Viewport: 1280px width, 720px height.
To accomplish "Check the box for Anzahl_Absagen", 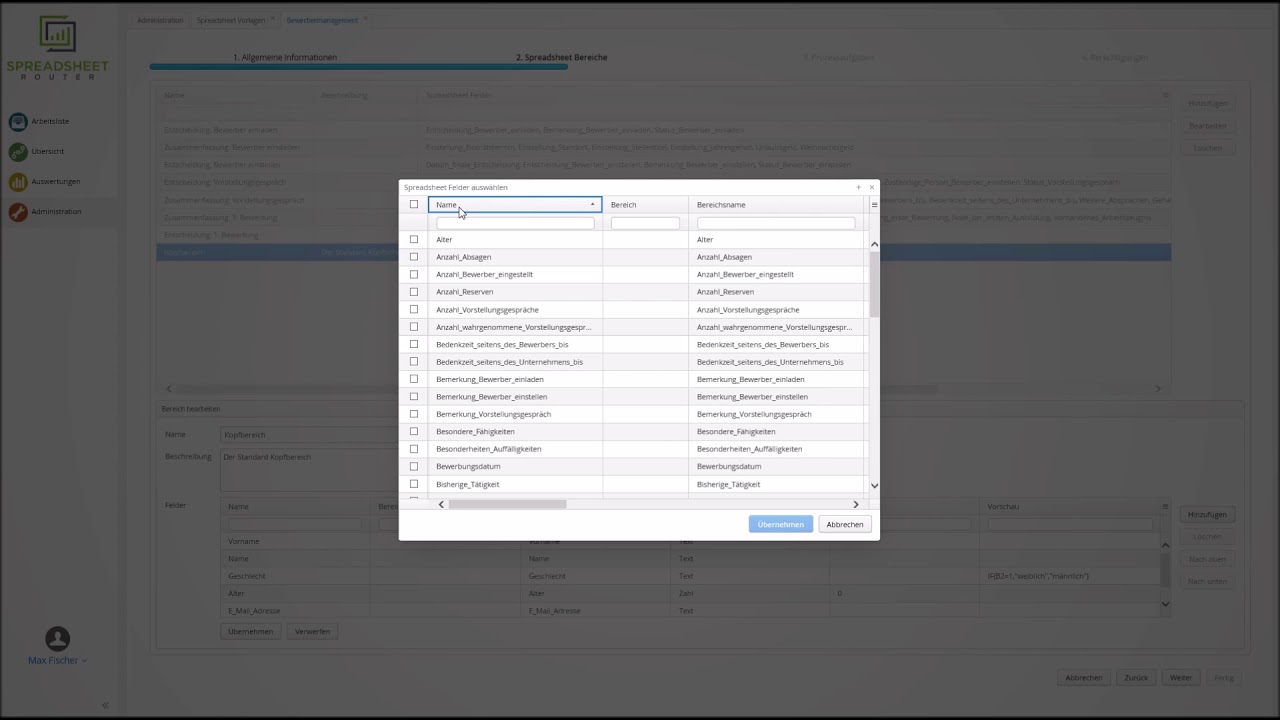I will [x=414, y=257].
